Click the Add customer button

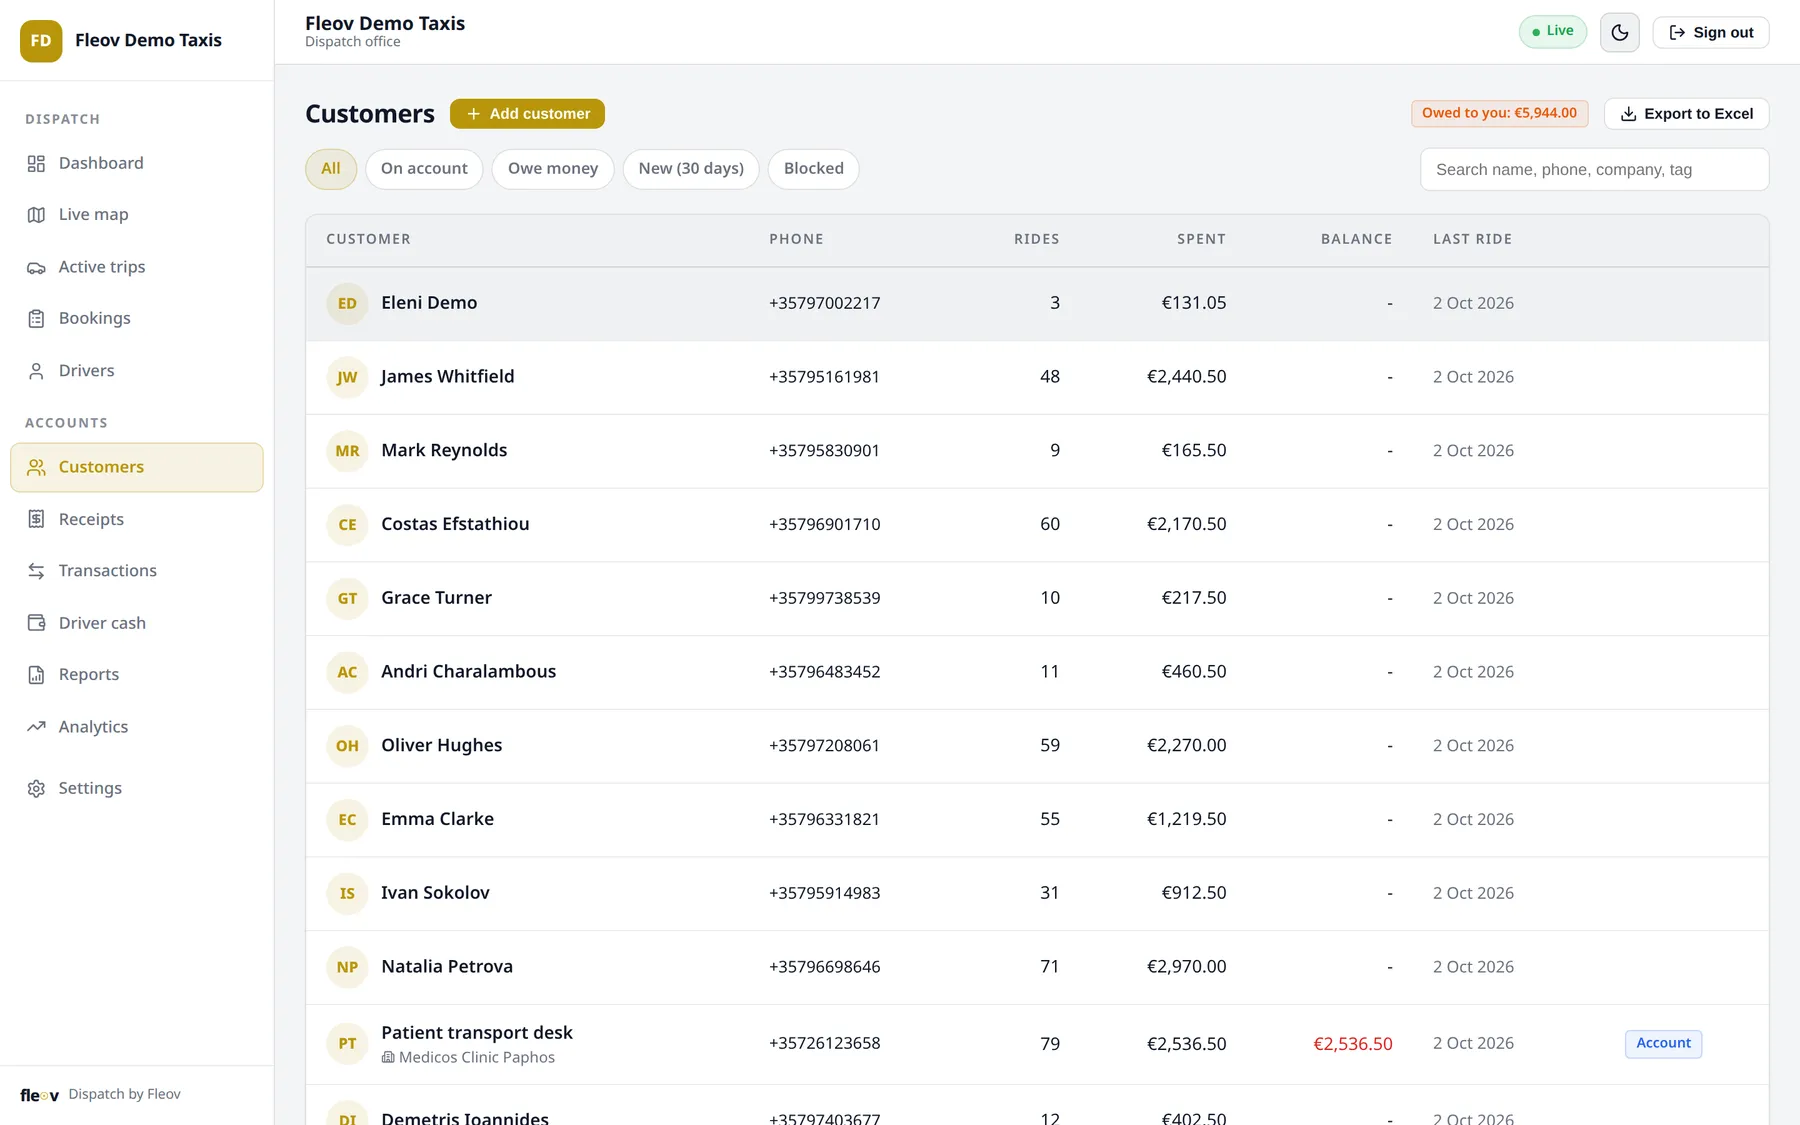coord(527,114)
